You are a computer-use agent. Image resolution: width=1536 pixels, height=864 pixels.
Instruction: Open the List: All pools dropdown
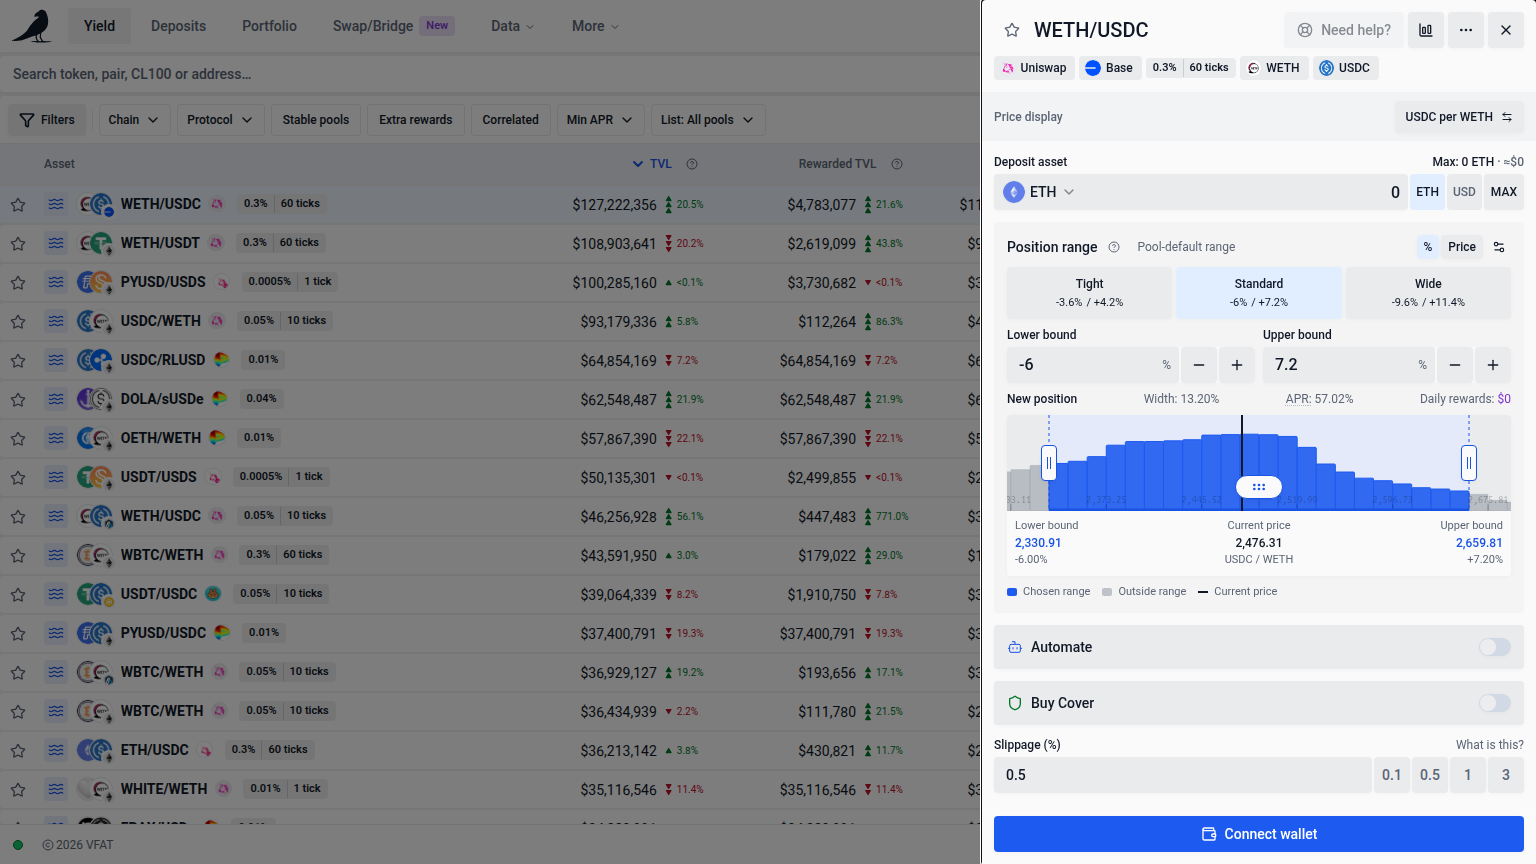[x=708, y=120]
